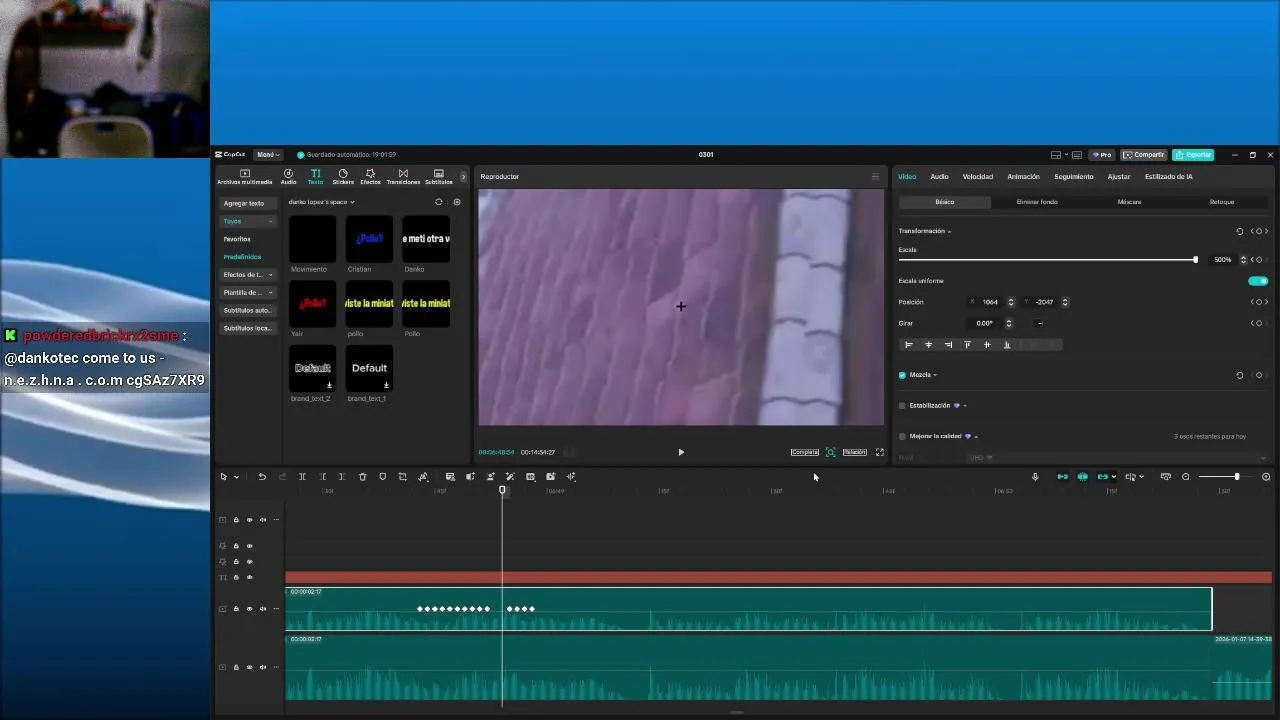
Task: Enter fullscreen preview in the player
Action: pos(880,452)
